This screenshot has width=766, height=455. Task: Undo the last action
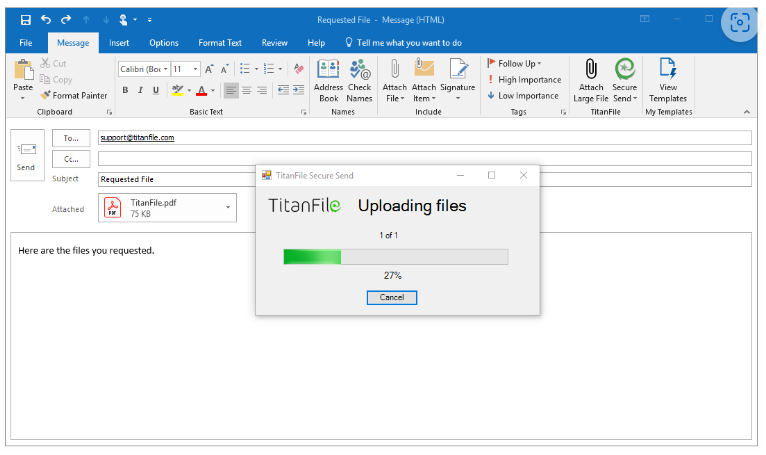[46, 20]
